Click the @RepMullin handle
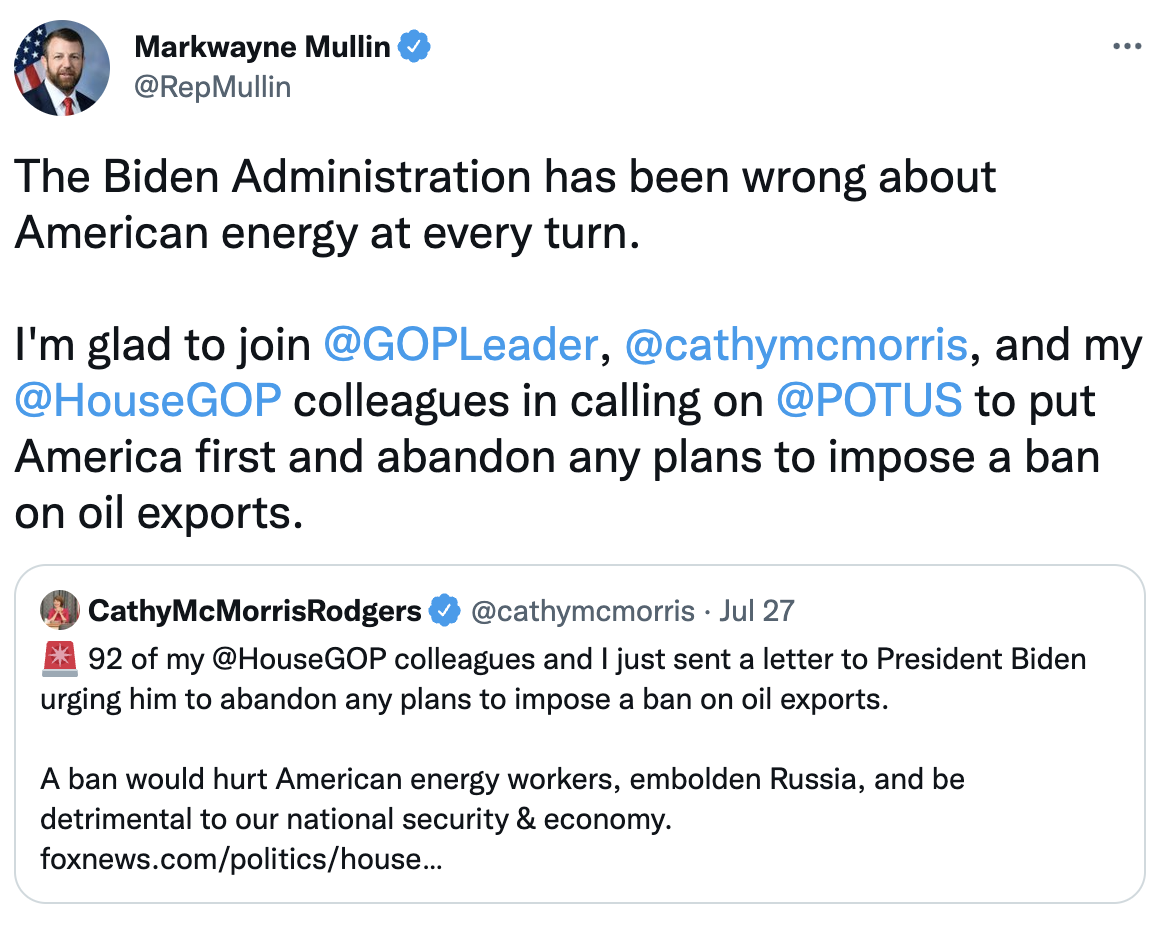Screen dimensions: 1168x932 pyautogui.click(x=212, y=87)
